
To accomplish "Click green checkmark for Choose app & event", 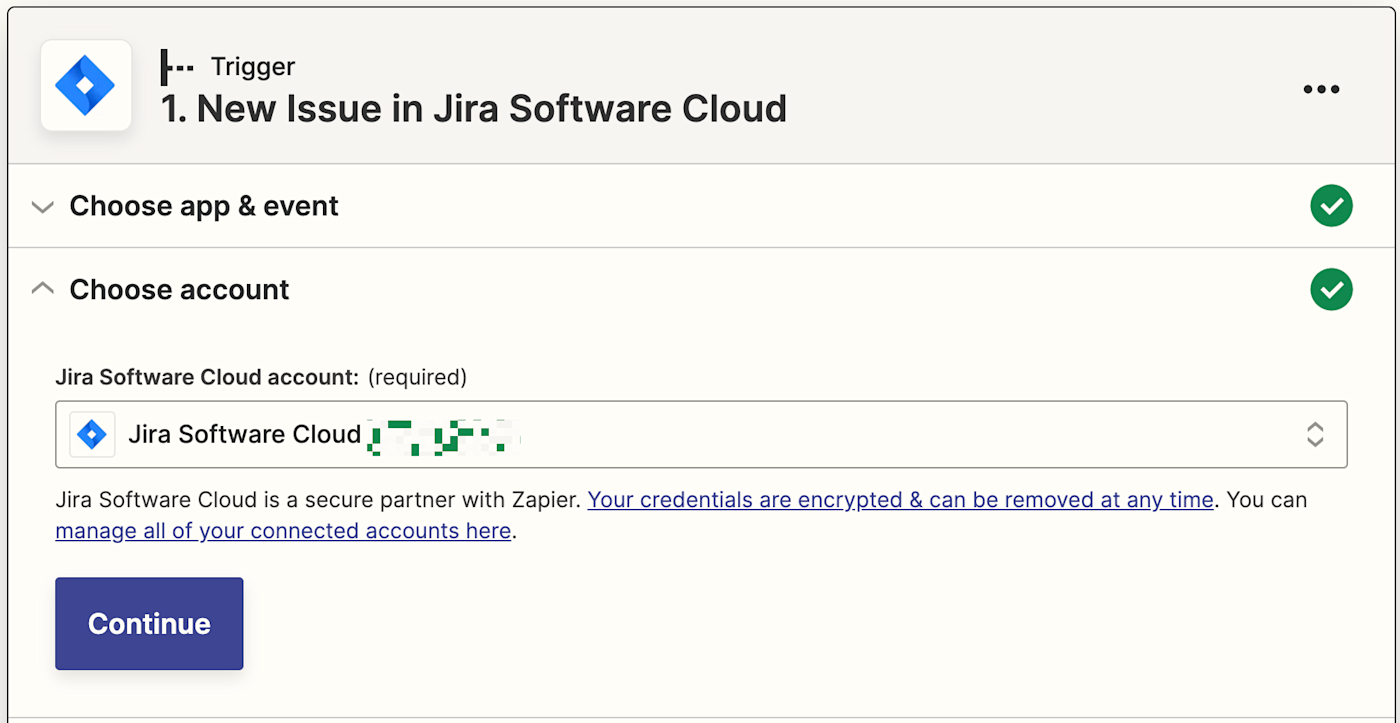I will point(1331,206).
